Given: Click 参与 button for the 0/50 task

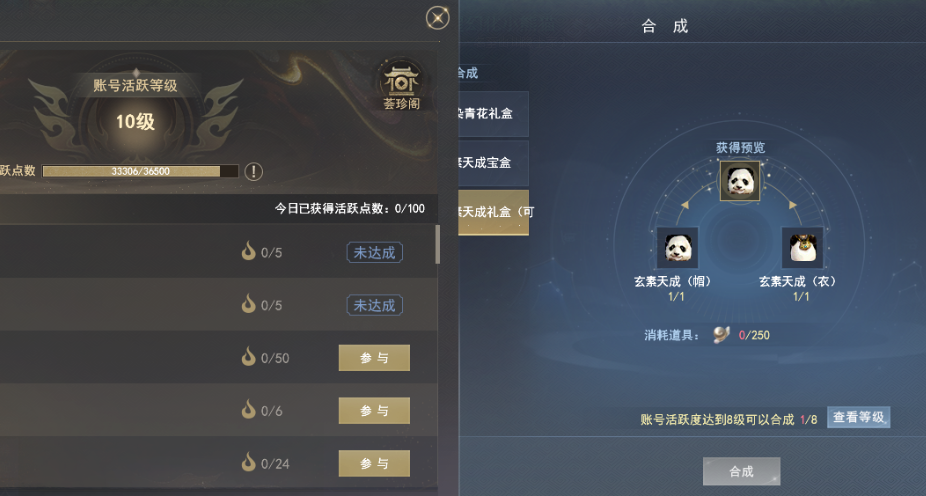Looking at the screenshot, I should click(x=374, y=358).
